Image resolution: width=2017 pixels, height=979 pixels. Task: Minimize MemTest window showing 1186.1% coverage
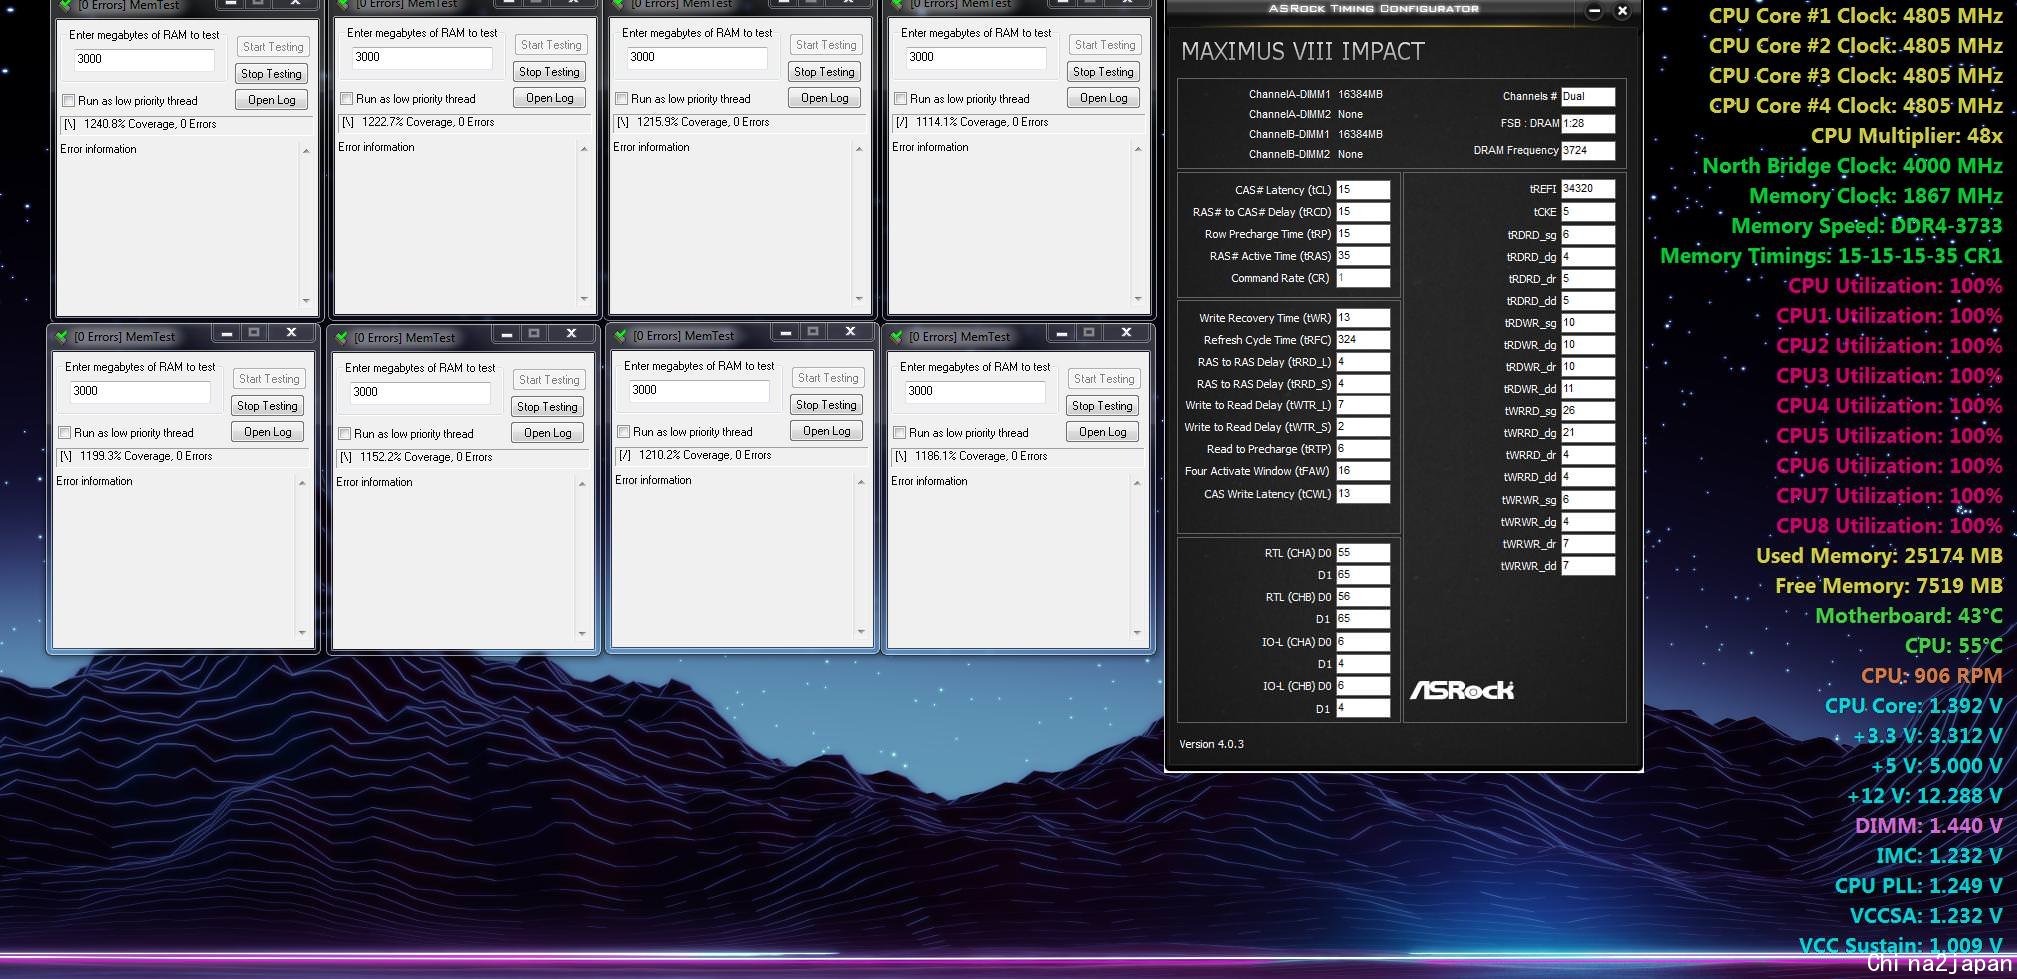click(x=1061, y=333)
